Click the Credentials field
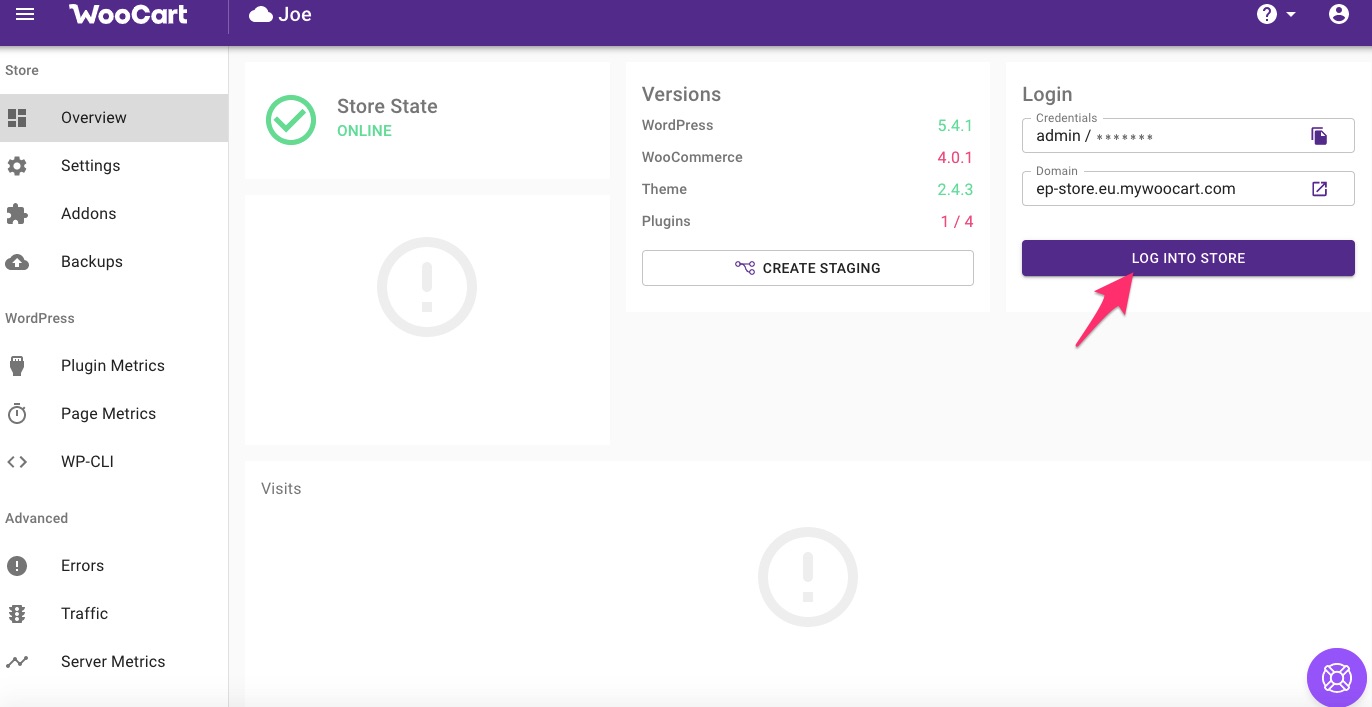Image resolution: width=1372 pixels, height=707 pixels. [1160, 137]
